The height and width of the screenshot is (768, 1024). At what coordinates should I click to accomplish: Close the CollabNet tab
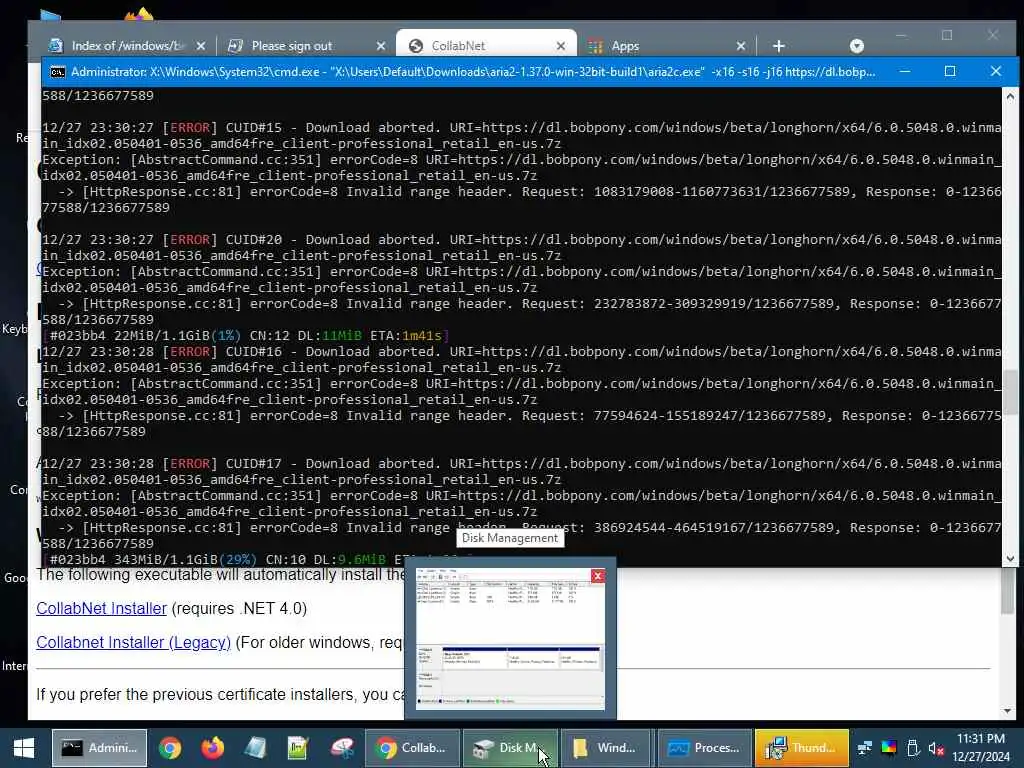coord(561,46)
